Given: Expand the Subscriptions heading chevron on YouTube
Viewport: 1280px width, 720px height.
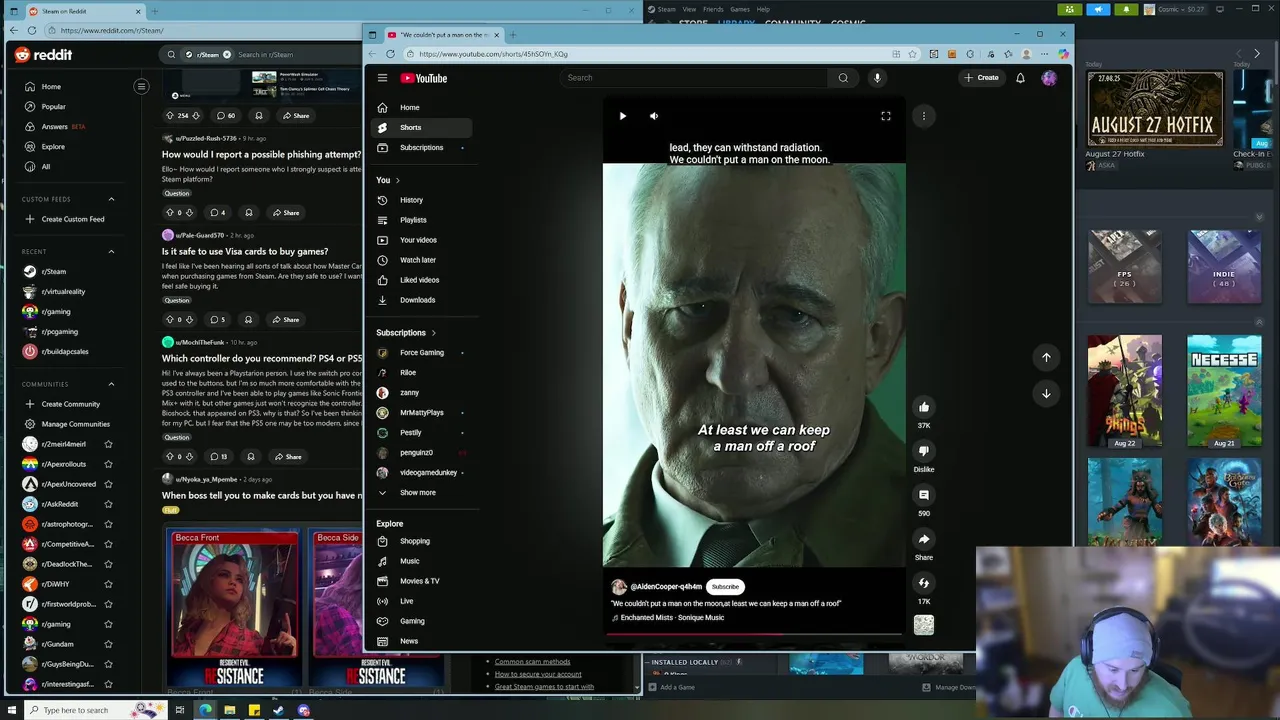Looking at the screenshot, I should click(x=433, y=333).
